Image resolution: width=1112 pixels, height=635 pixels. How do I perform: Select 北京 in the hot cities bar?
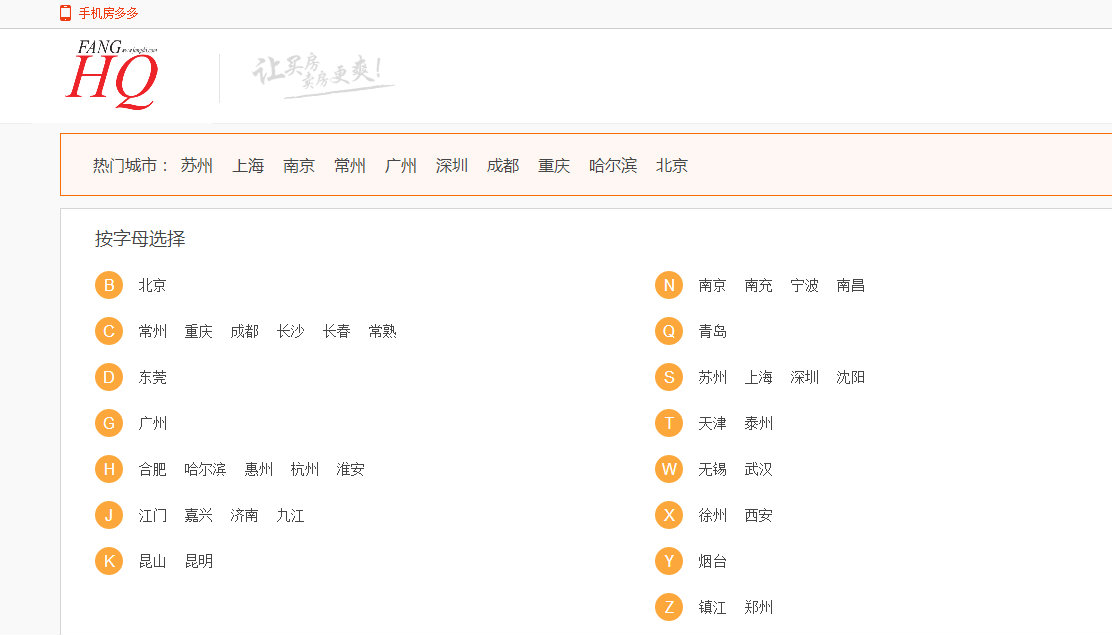(672, 166)
